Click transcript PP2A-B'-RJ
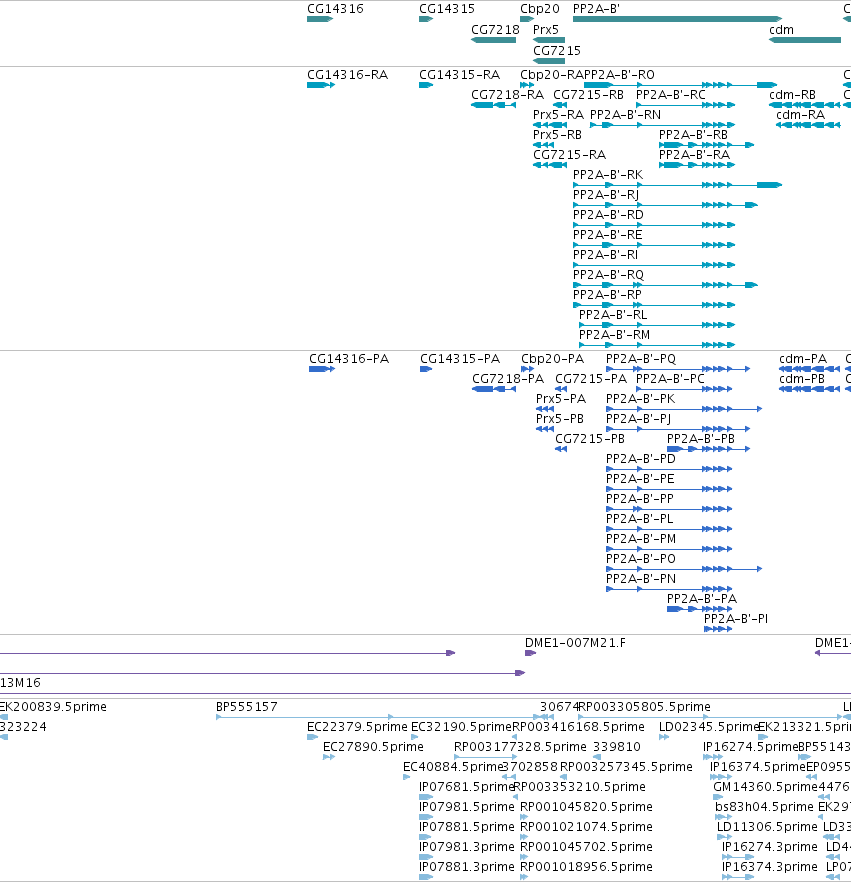Viewport: 851px width, 882px height. [x=665, y=205]
